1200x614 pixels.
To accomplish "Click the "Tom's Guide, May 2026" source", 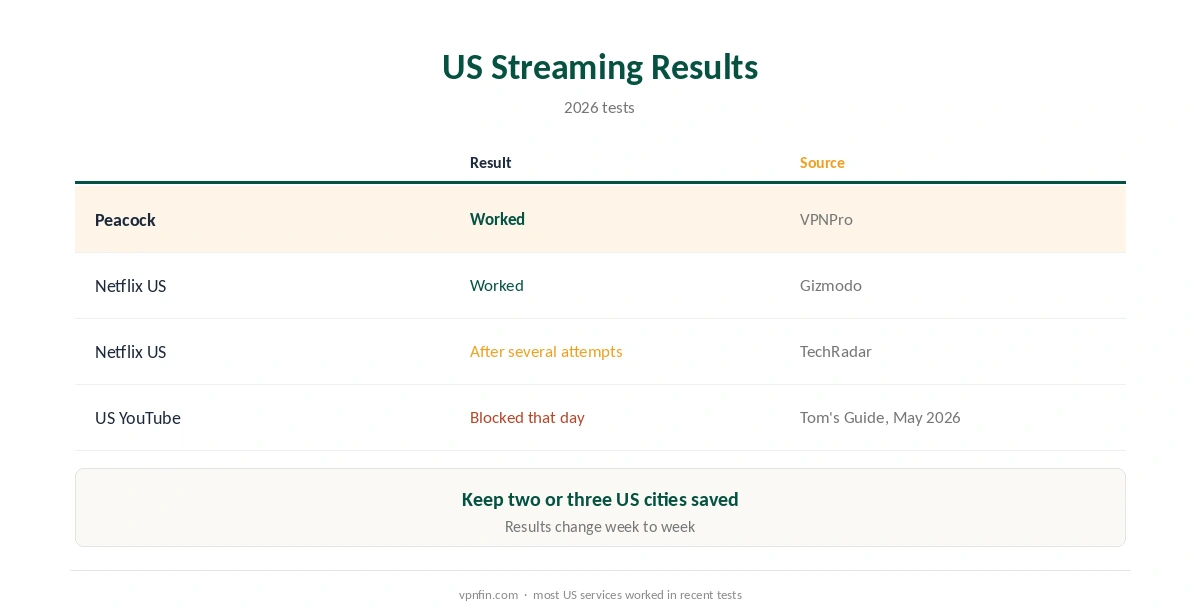I will coord(880,417).
